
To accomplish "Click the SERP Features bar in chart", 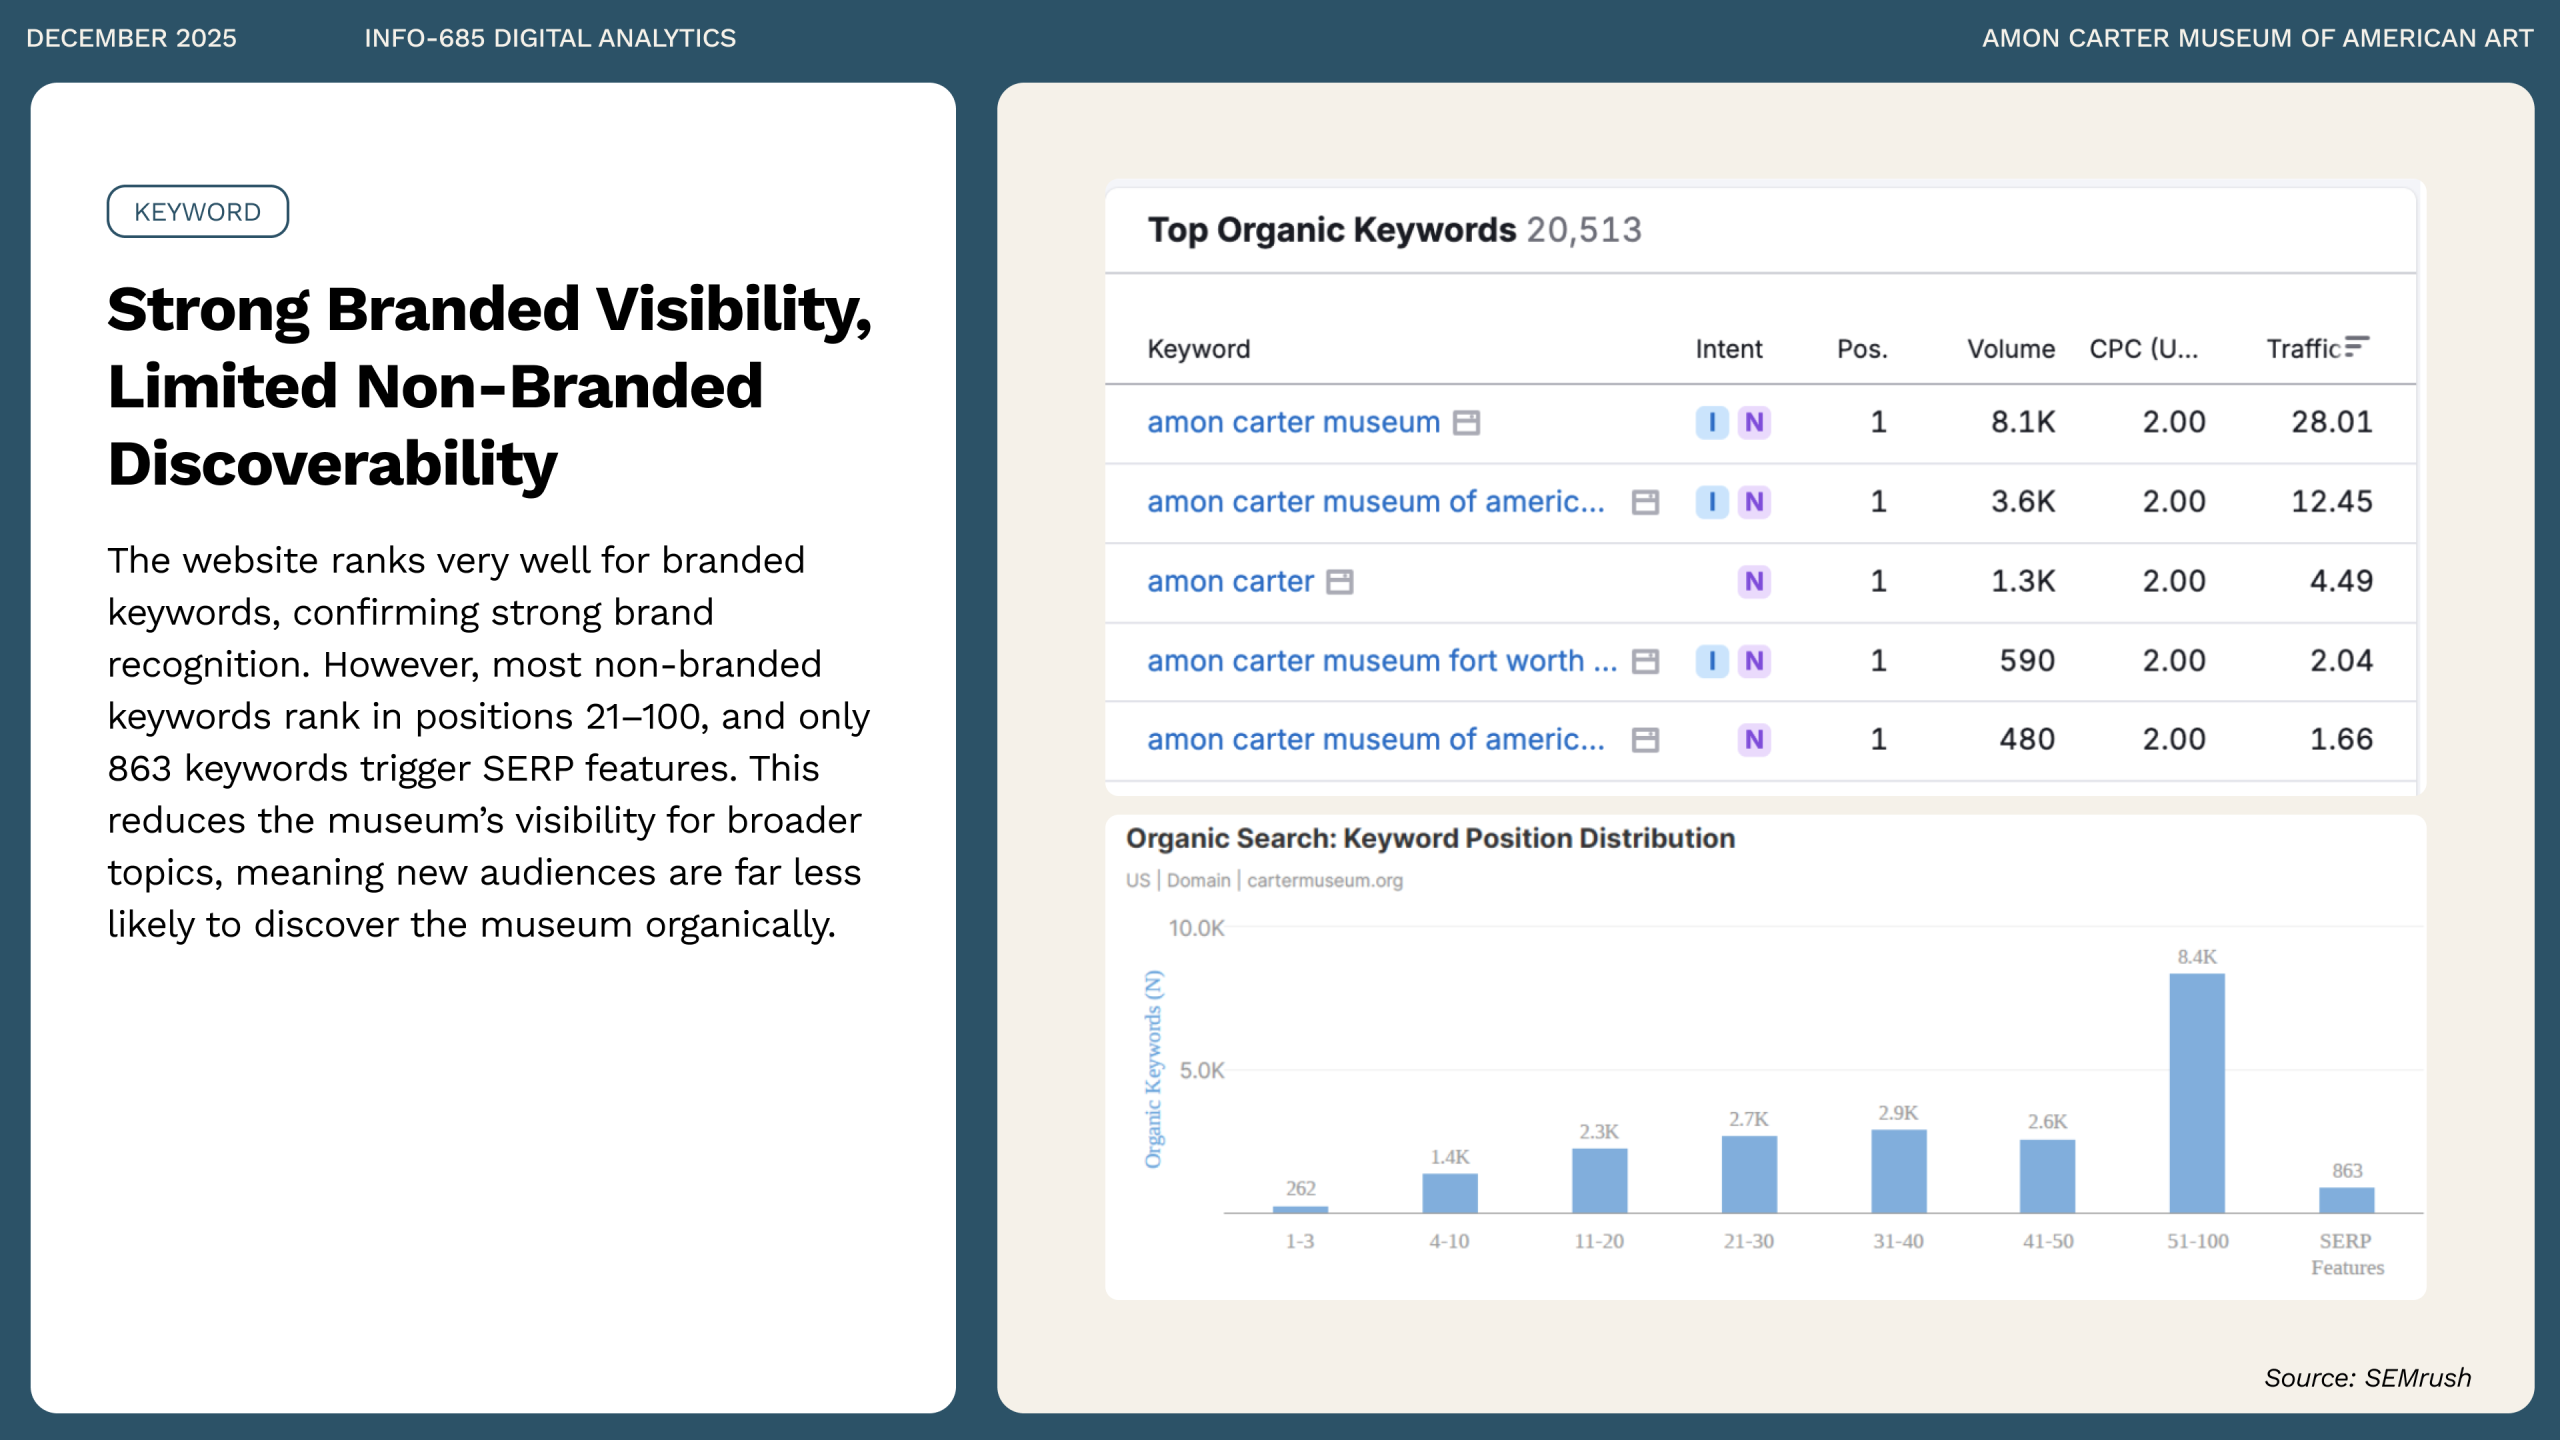I will (2346, 1199).
